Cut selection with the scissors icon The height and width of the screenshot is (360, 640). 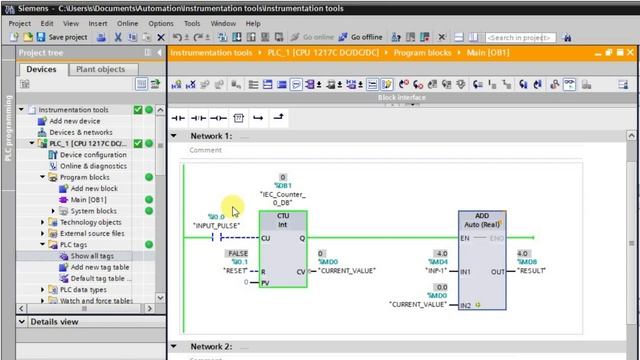[118, 38]
